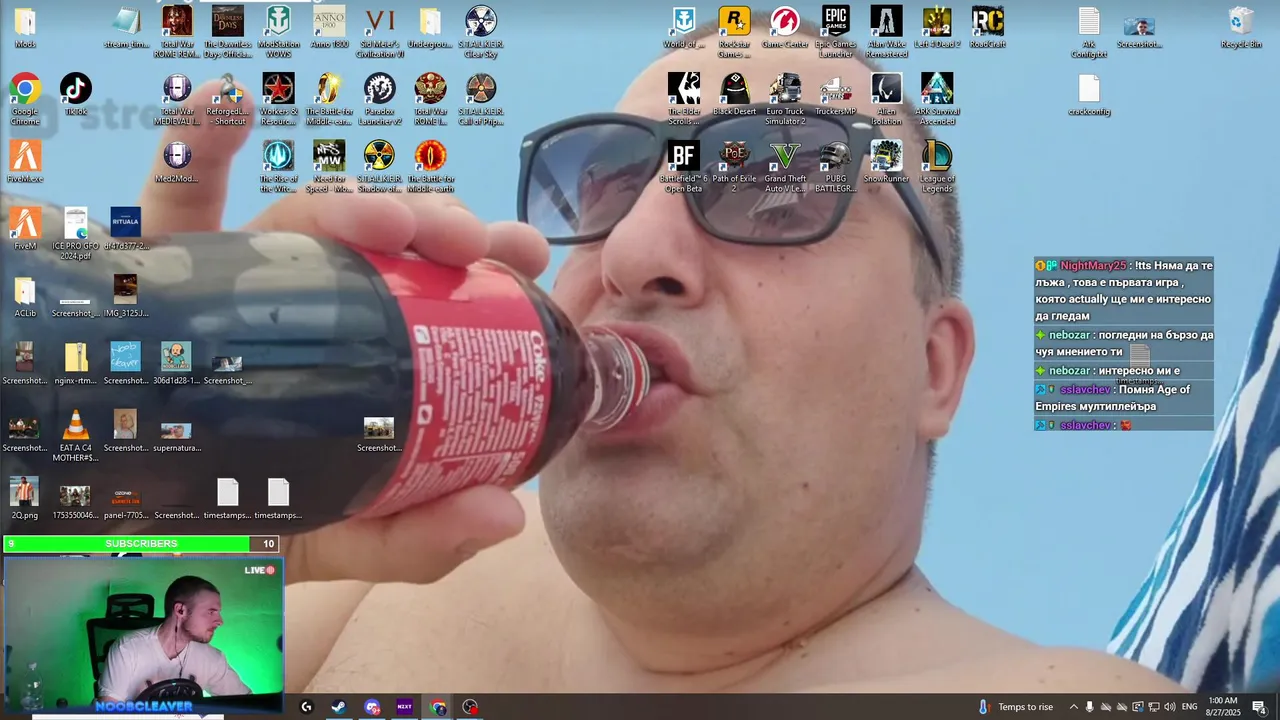The height and width of the screenshot is (720, 1280).
Task: Open stream_tim notepad file
Action: (x=126, y=27)
